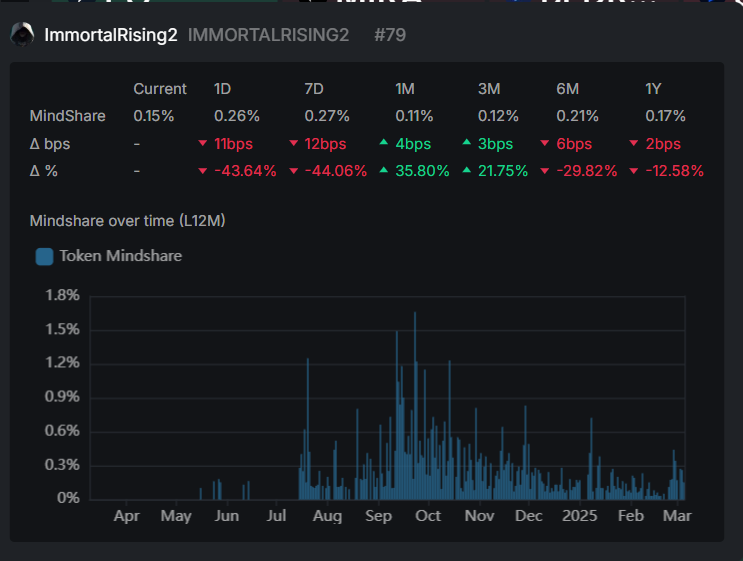This screenshot has height=561, width=743.
Task: Click the Δ bps row label
Action: [x=50, y=144]
